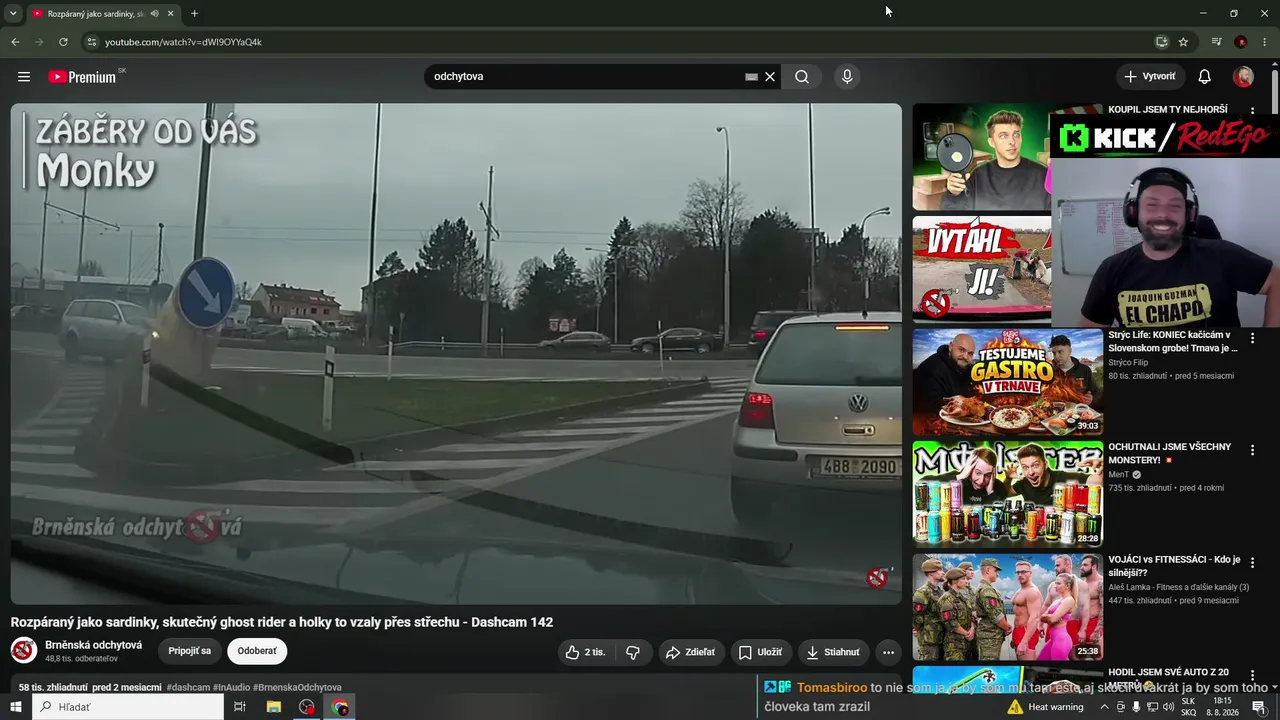The image size is (1280, 720).
Task: Click the dashcam video player
Action: tap(456, 354)
